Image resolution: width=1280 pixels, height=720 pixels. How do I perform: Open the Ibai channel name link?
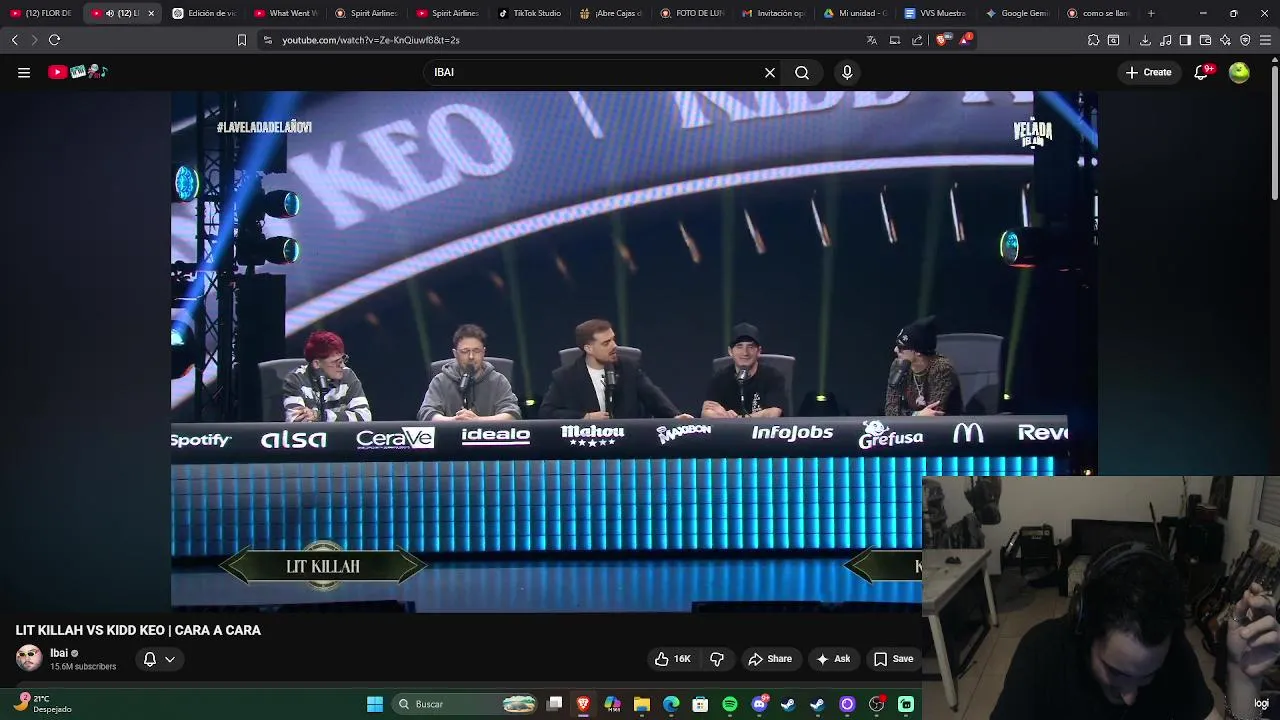59,653
